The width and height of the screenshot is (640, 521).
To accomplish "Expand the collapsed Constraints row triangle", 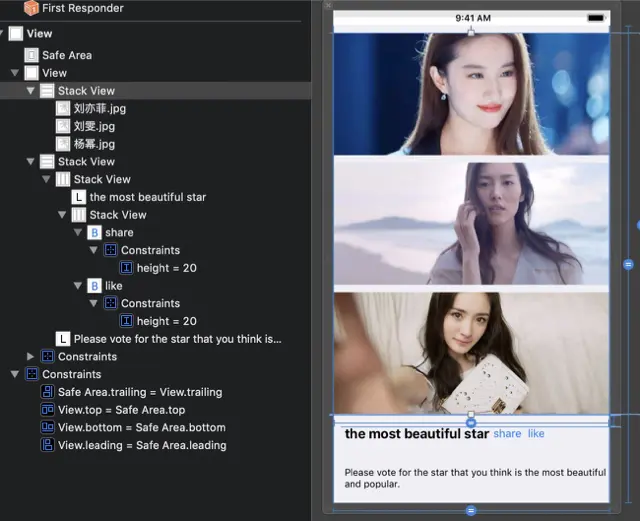I will 30,356.
